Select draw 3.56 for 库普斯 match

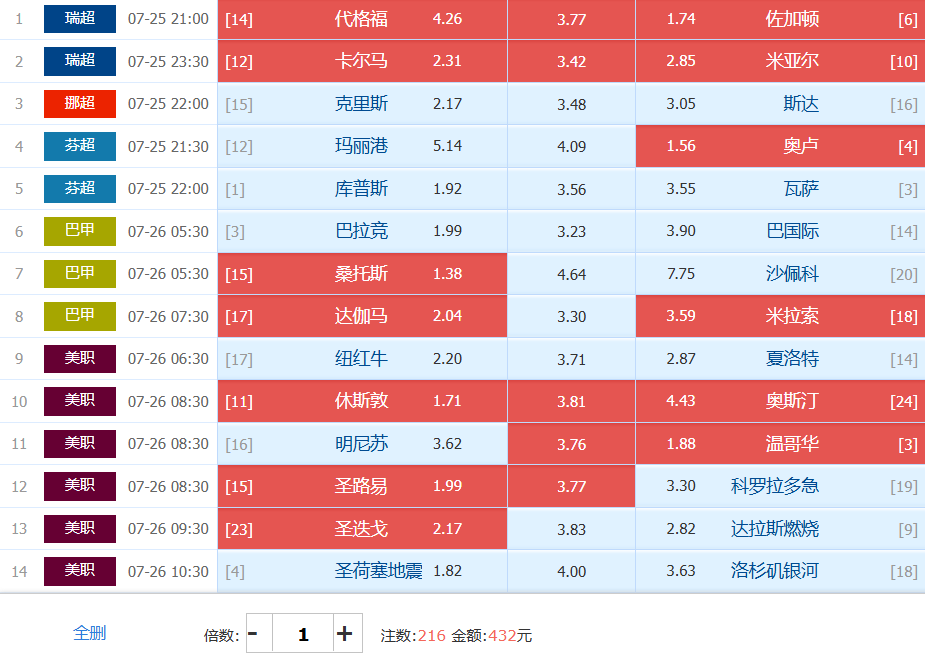(x=571, y=189)
